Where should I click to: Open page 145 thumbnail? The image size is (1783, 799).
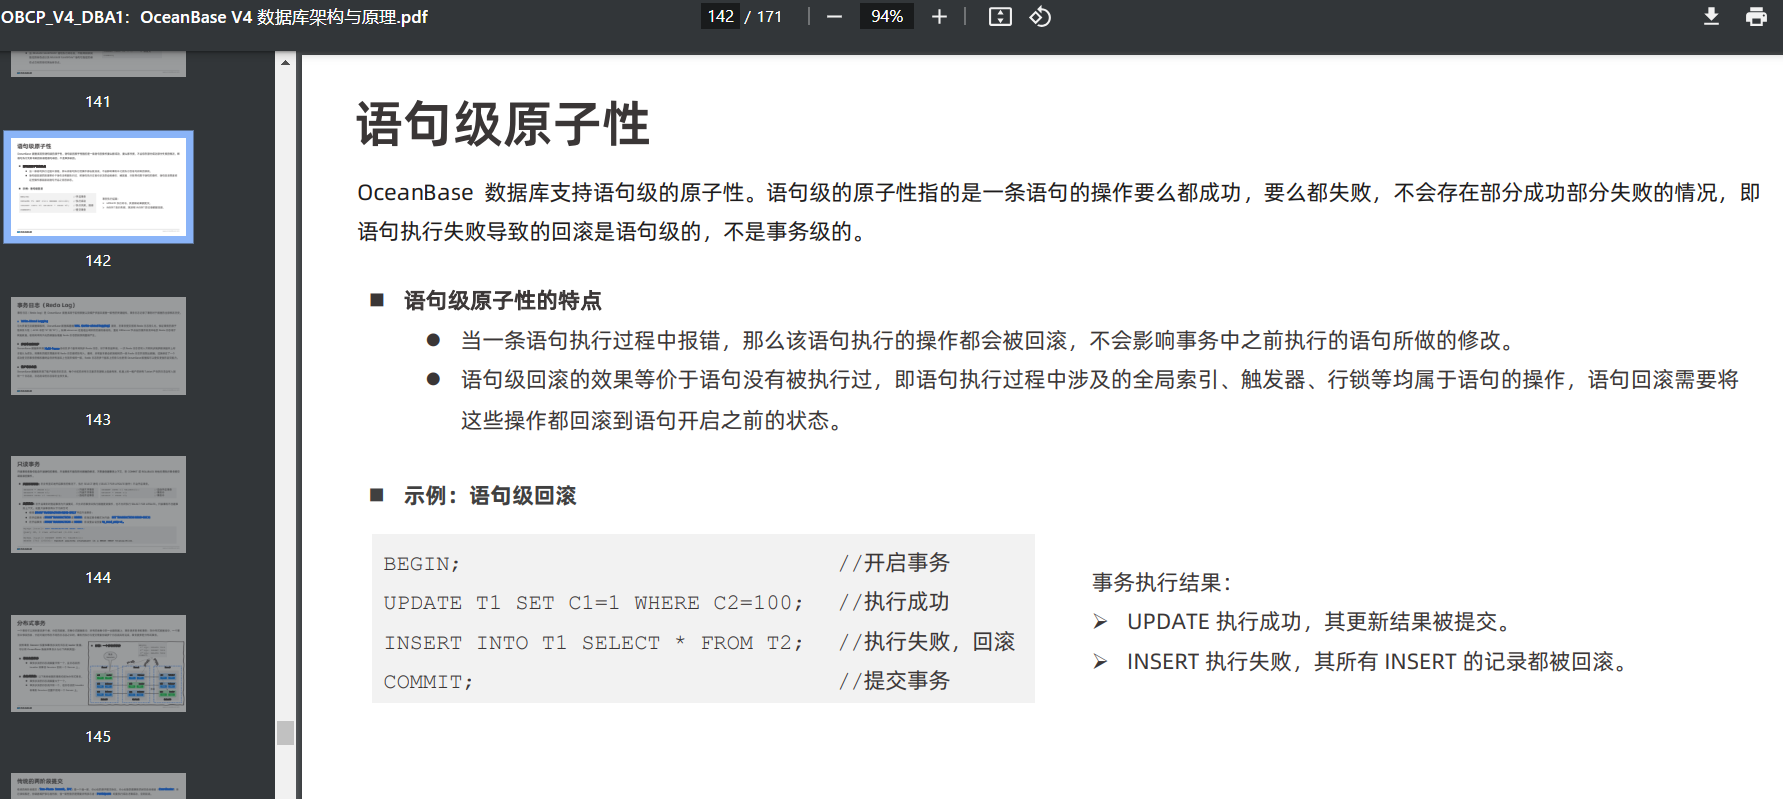(x=98, y=663)
